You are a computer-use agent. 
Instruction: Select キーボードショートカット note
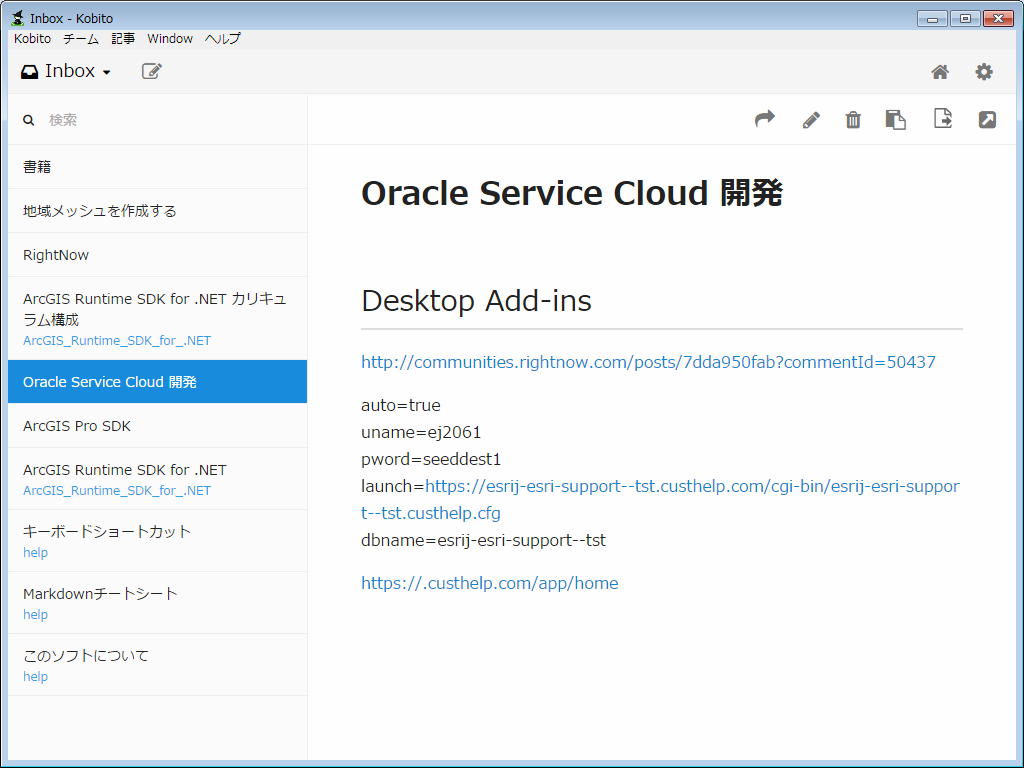coord(157,541)
